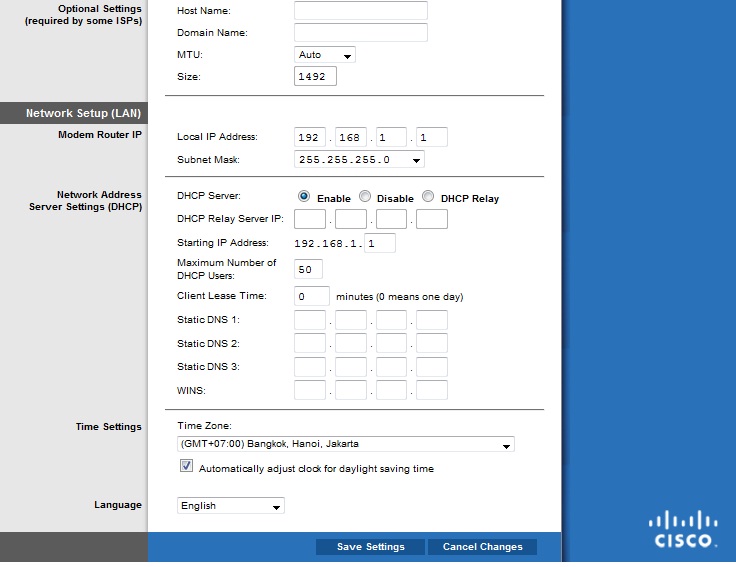Click the first Static DNS 3 octet field

click(310, 367)
